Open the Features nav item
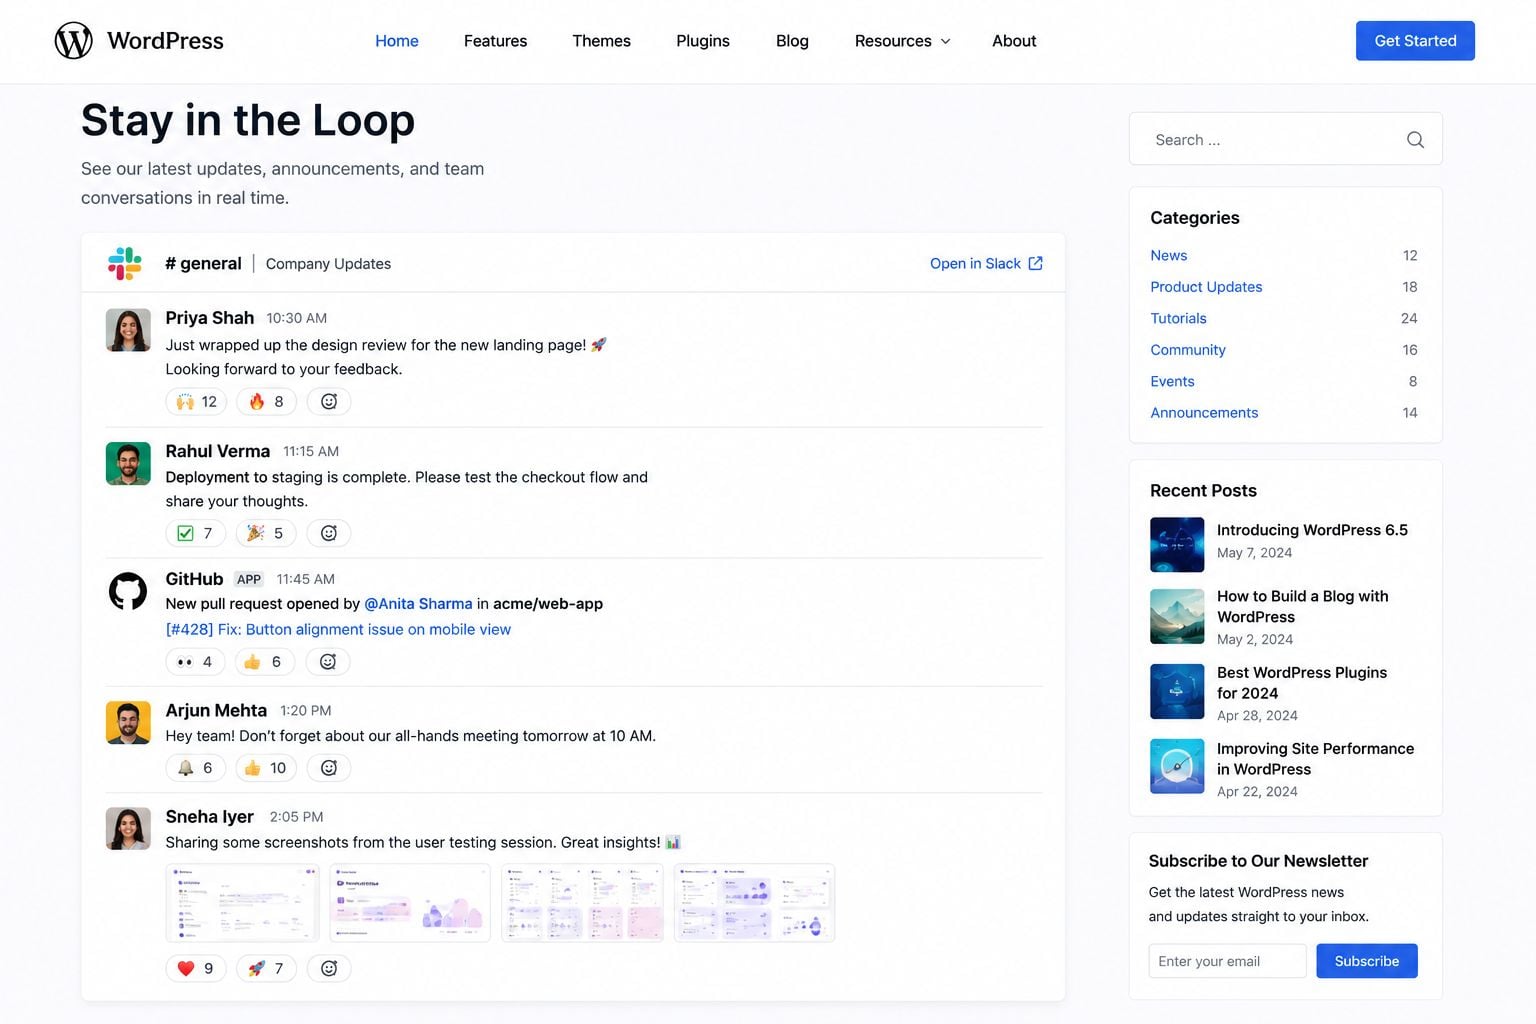 pos(495,41)
